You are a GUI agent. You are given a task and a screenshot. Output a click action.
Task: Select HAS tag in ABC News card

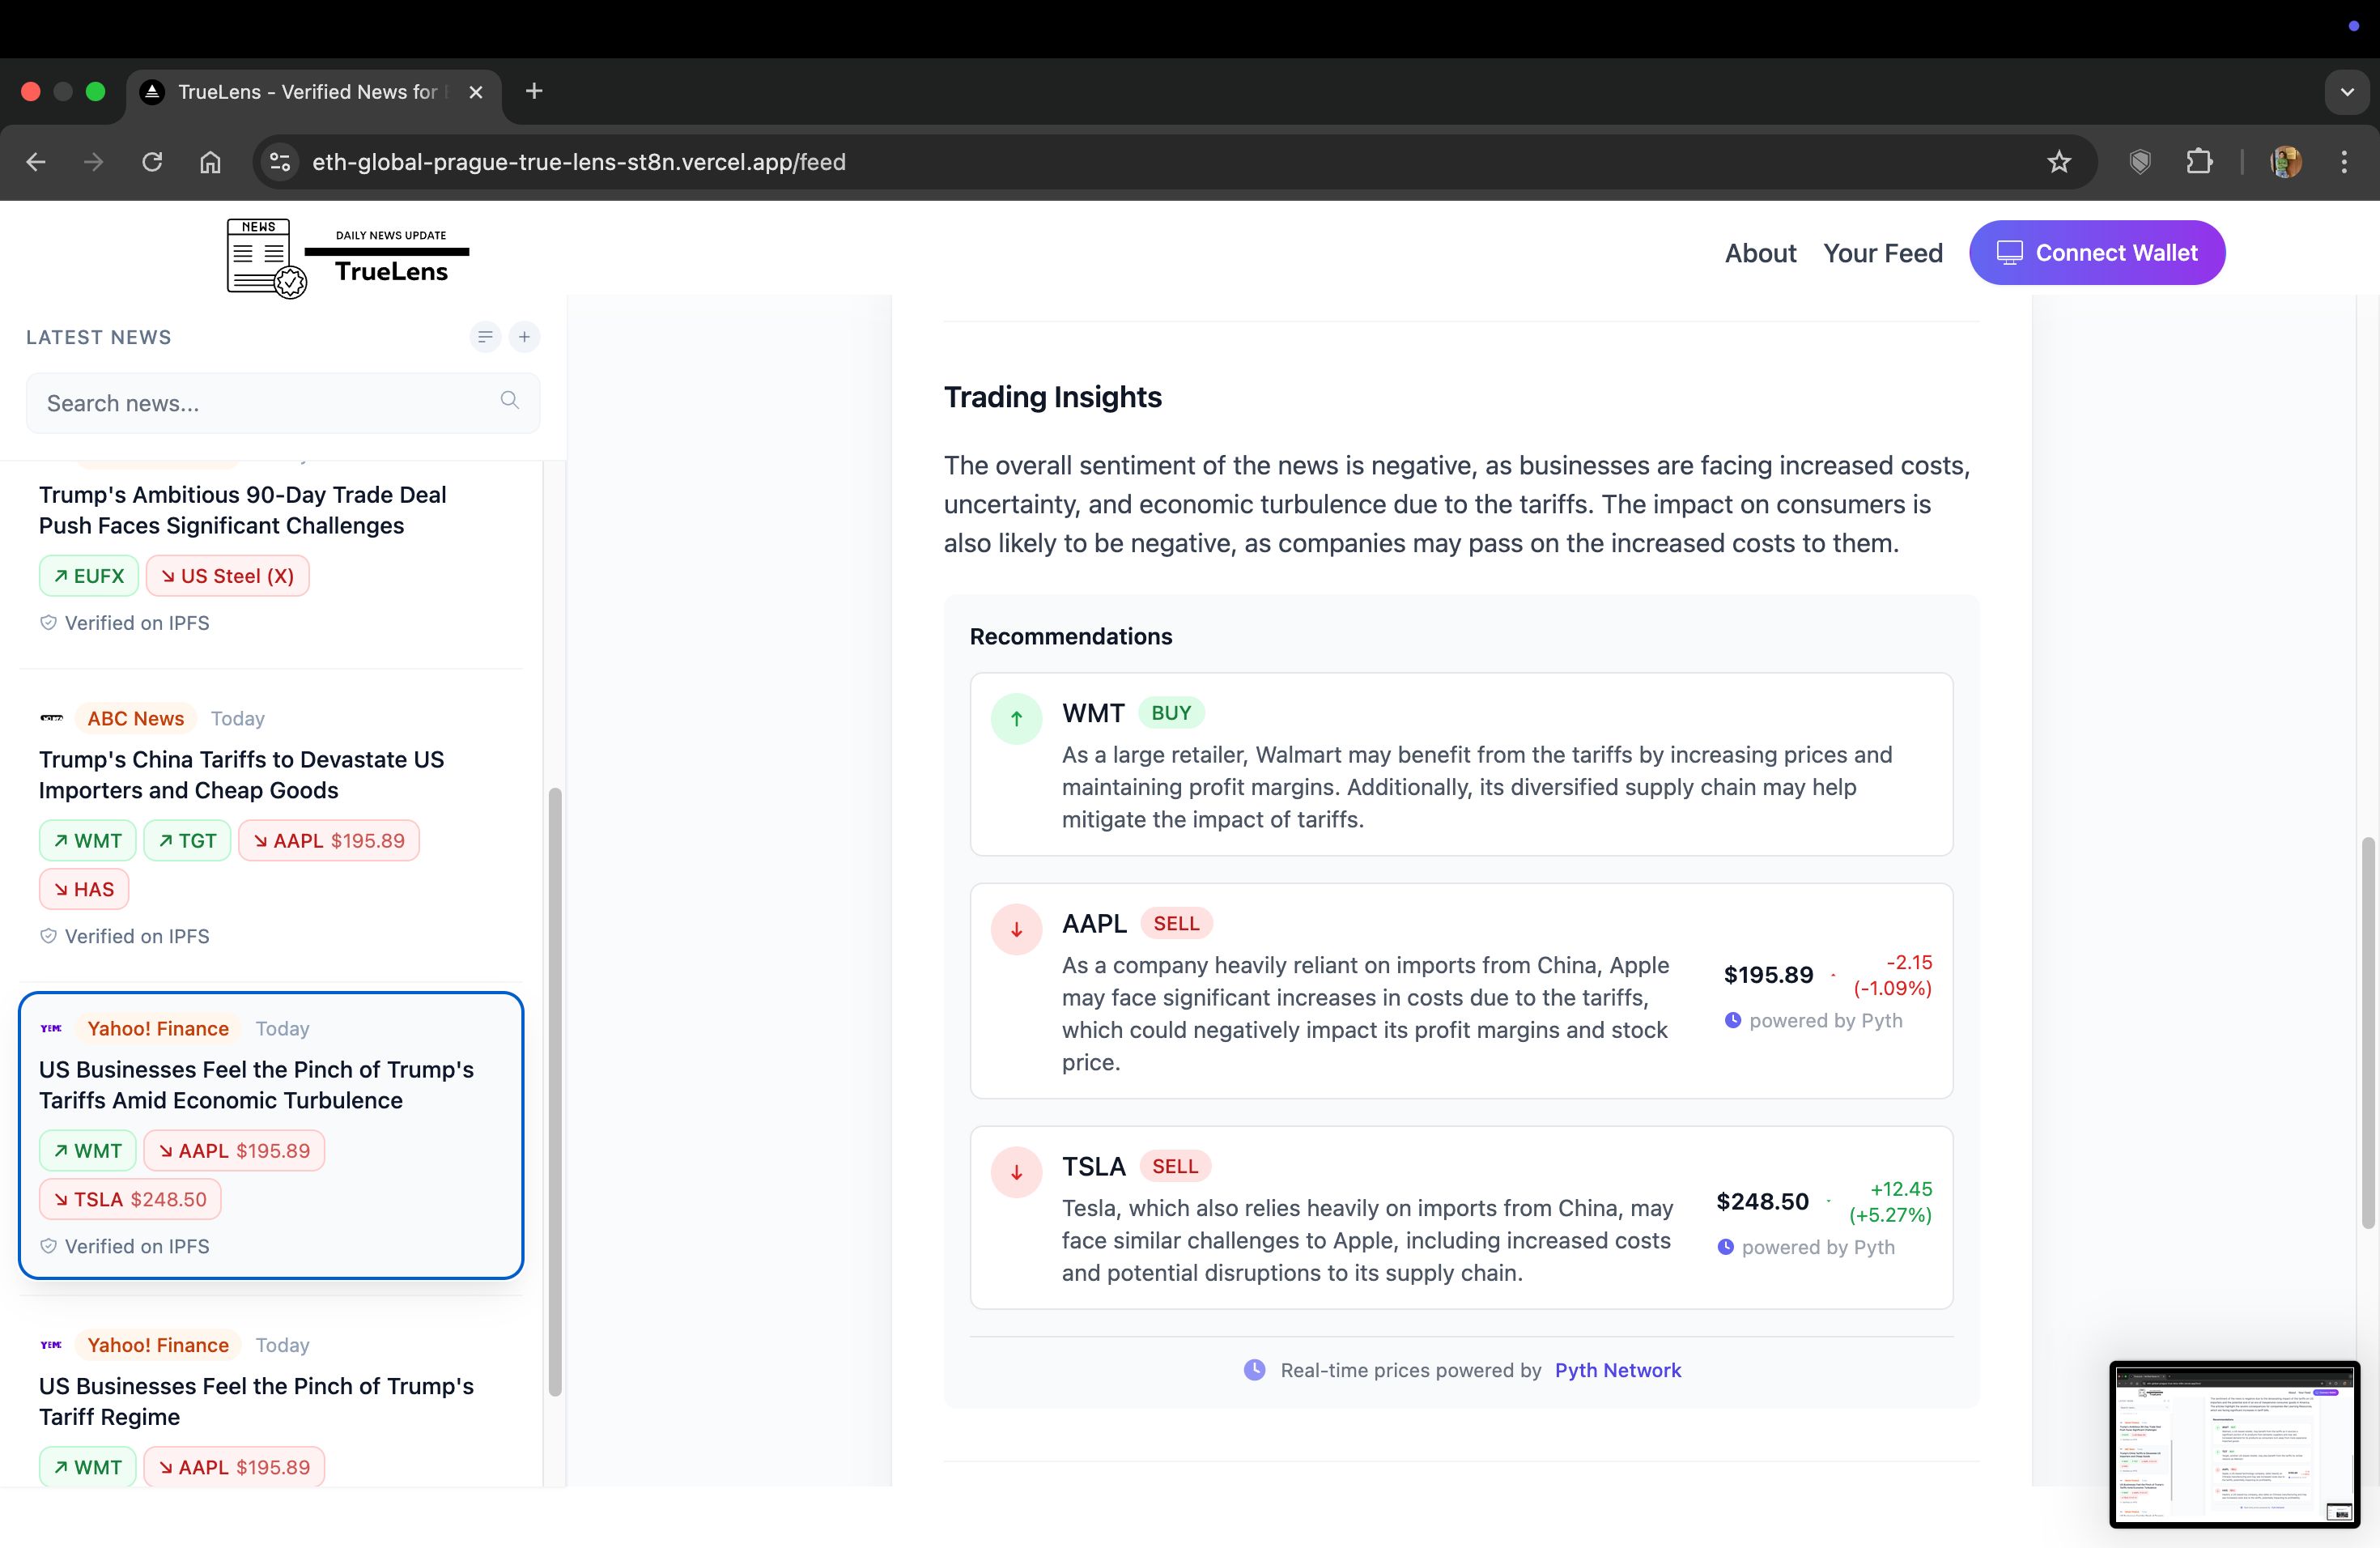pos(84,889)
